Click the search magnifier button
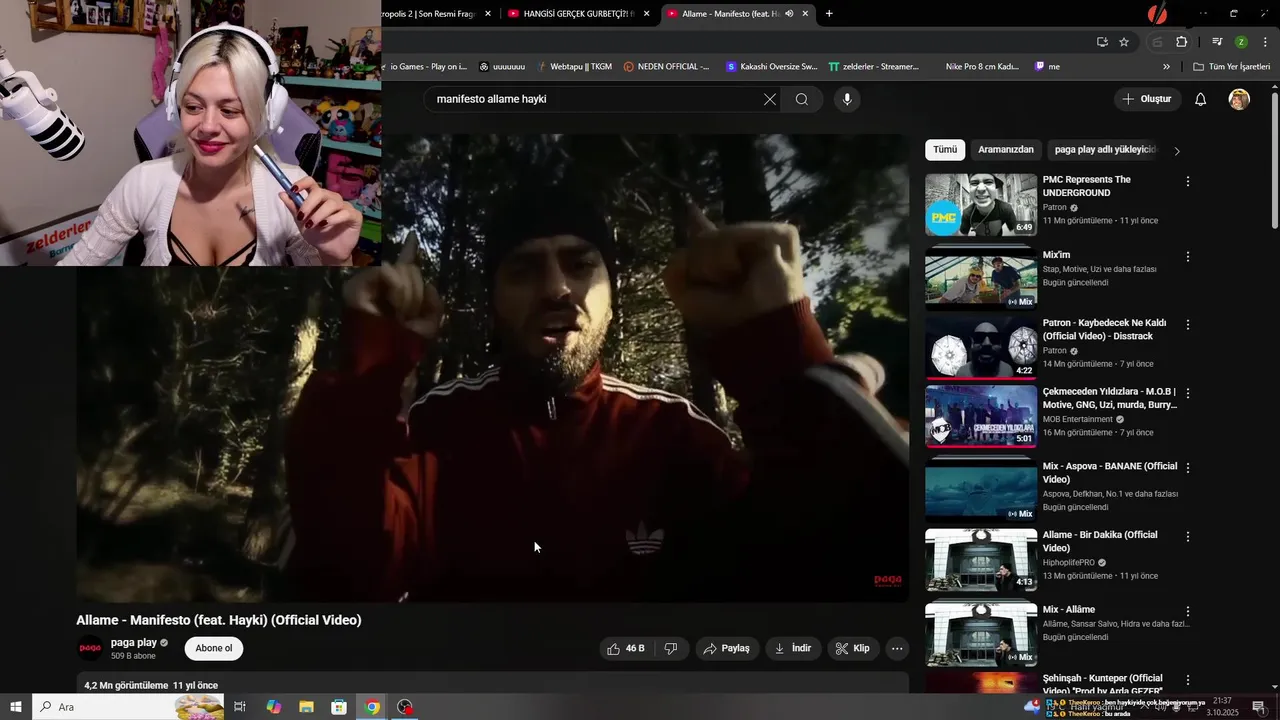1280x720 pixels. point(802,99)
